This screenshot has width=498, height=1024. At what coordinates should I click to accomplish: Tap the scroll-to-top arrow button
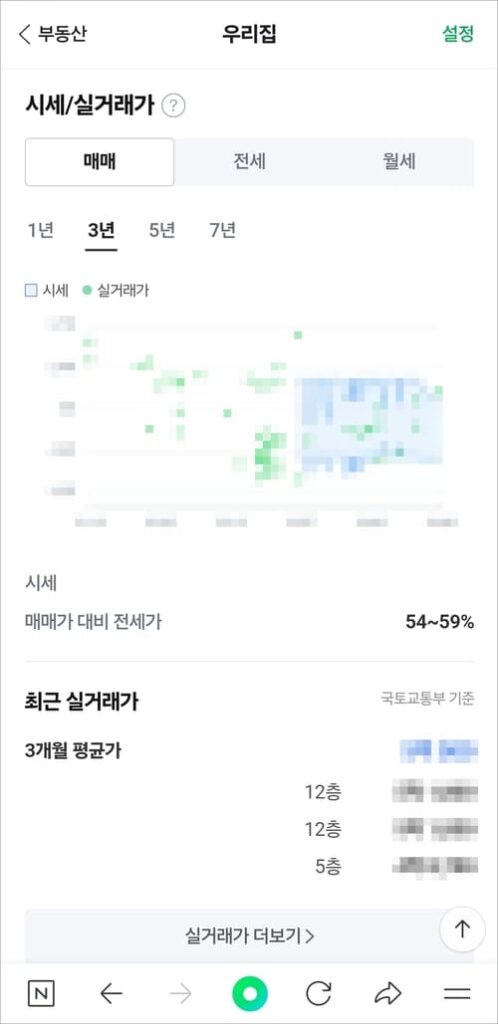pos(463,929)
